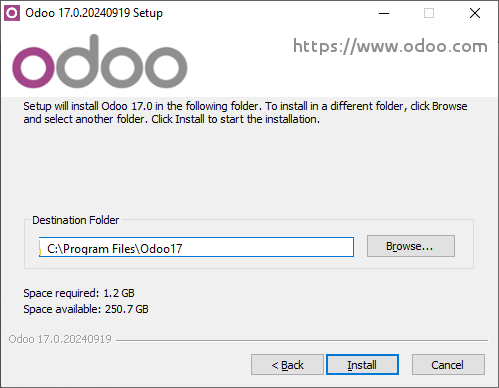Click the Destination Folder group label
The image size is (499, 388).
click(x=76, y=220)
